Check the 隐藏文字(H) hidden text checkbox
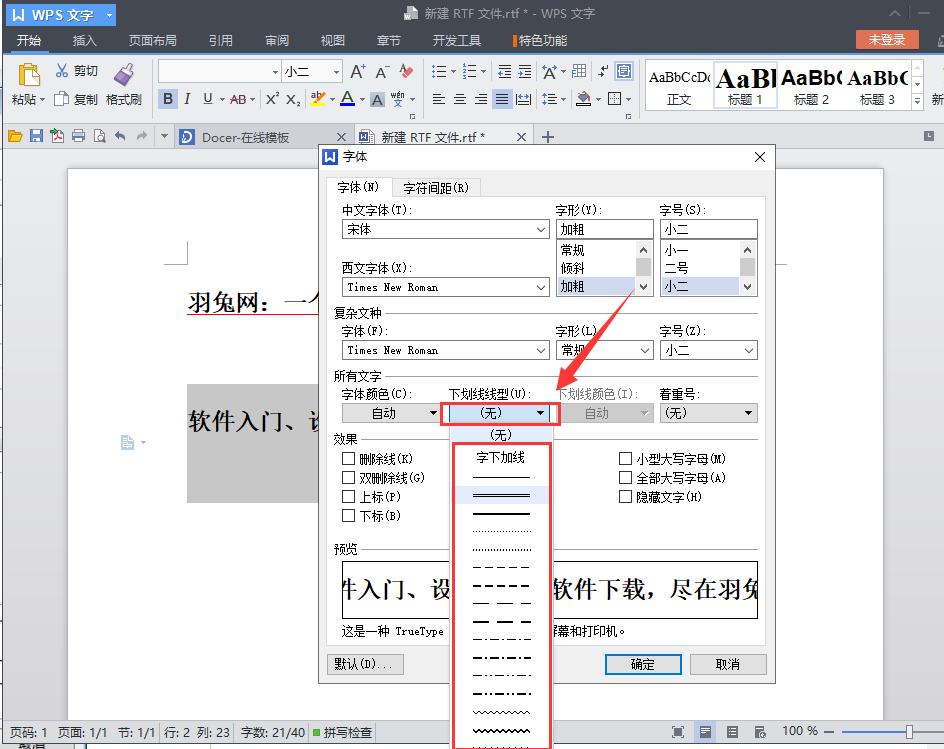Viewport: 944px width, 749px height. coord(626,497)
